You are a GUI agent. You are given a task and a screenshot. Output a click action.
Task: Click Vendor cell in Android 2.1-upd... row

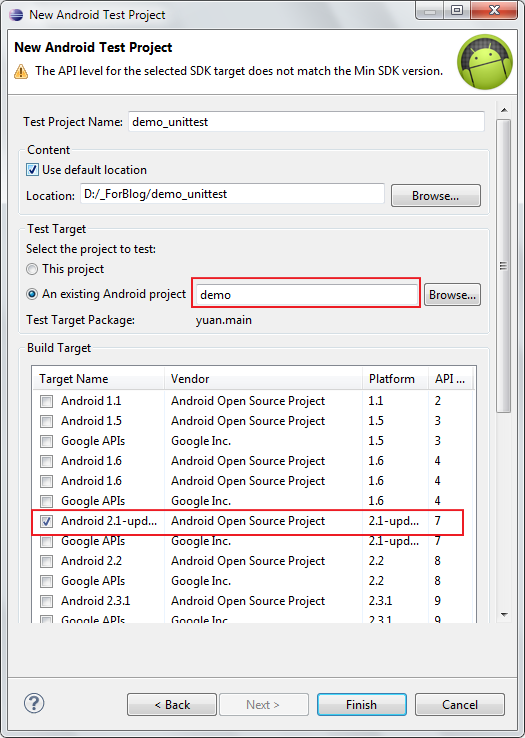[248, 521]
